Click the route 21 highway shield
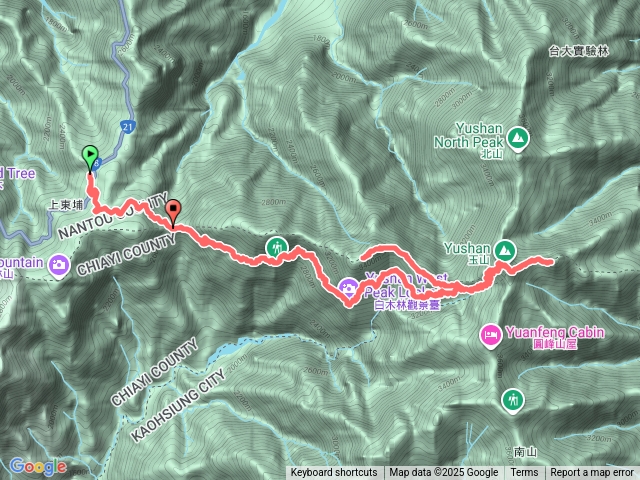 [x=128, y=127]
